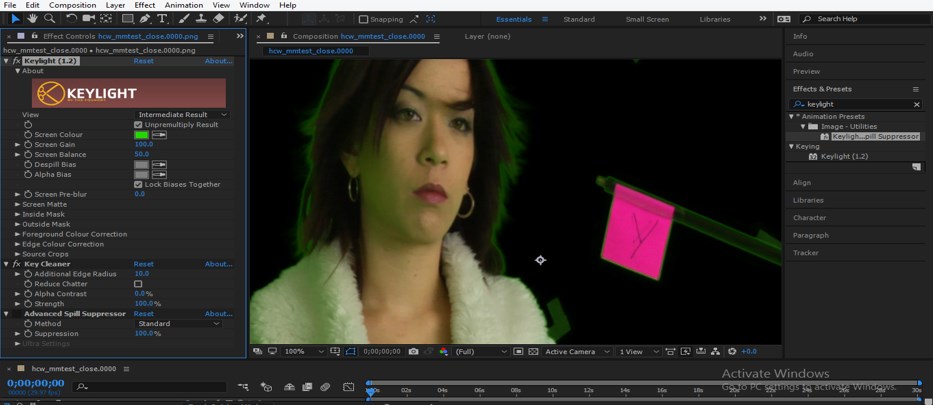Viewport: 933px width, 405px height.
Task: Open the Character panel
Action: tap(809, 218)
